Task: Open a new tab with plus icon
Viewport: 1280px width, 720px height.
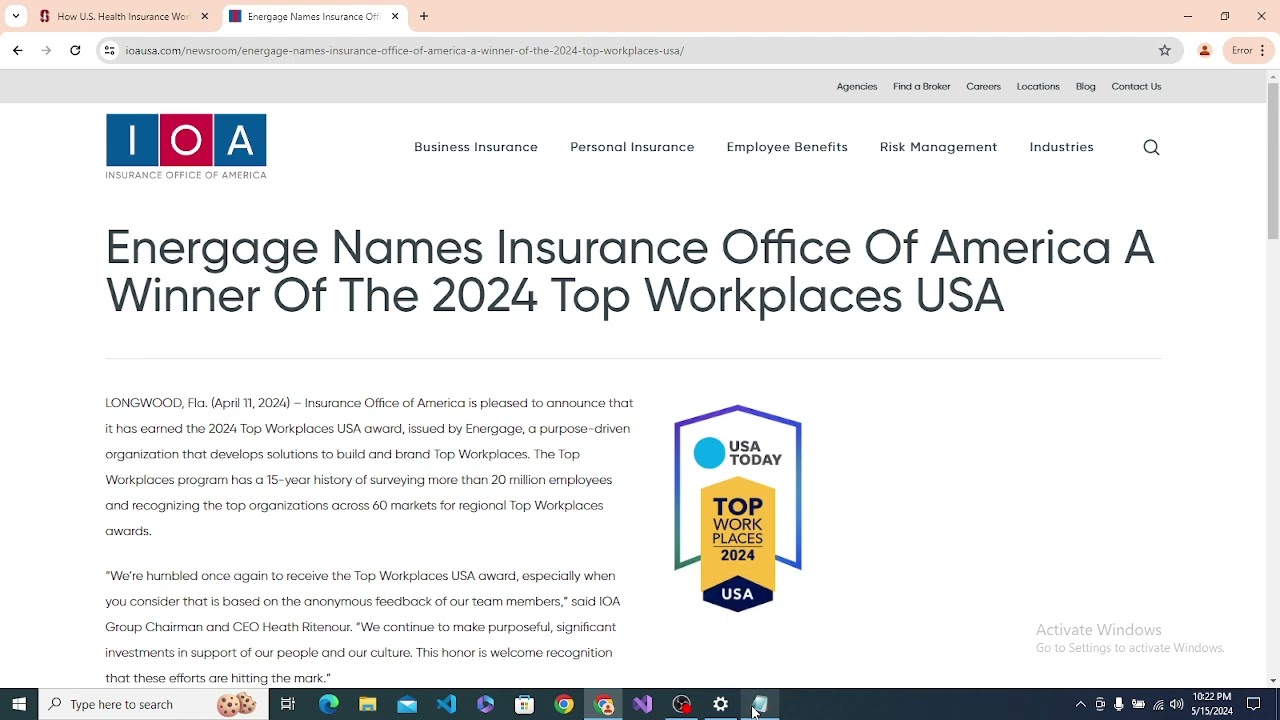Action: click(x=424, y=16)
